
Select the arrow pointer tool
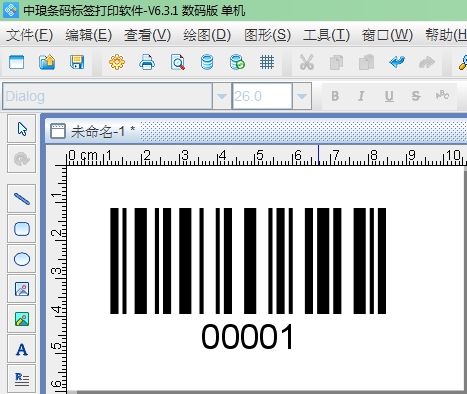tap(22, 129)
